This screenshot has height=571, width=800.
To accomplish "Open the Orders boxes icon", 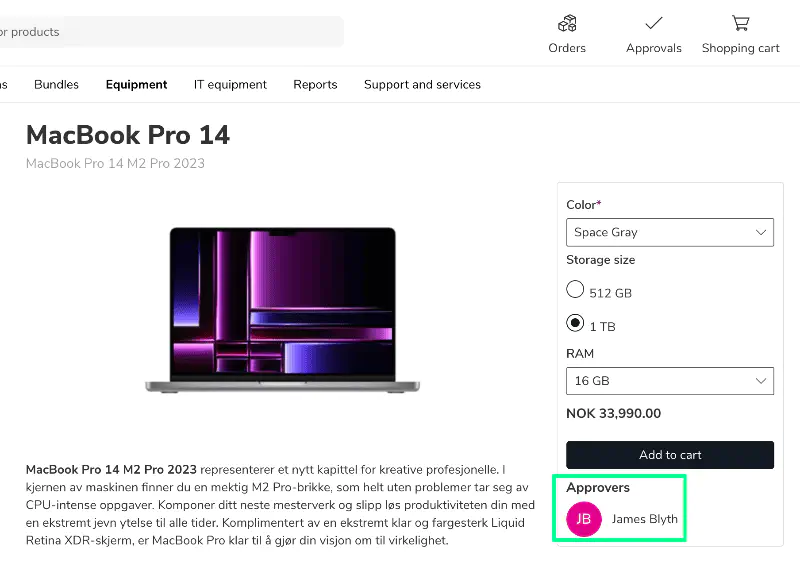I will tap(567, 23).
